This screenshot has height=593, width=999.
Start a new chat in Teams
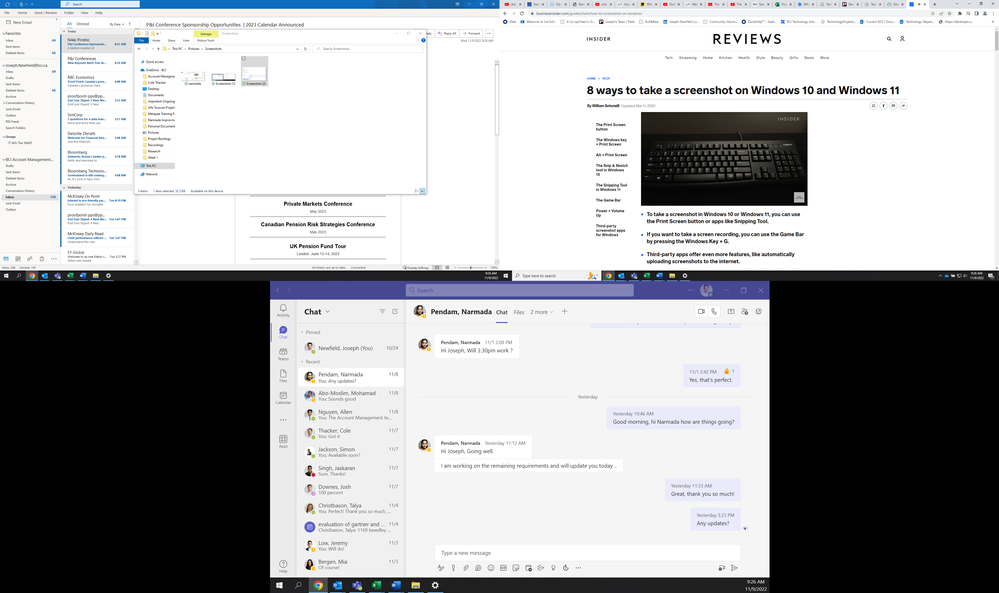tap(395, 311)
